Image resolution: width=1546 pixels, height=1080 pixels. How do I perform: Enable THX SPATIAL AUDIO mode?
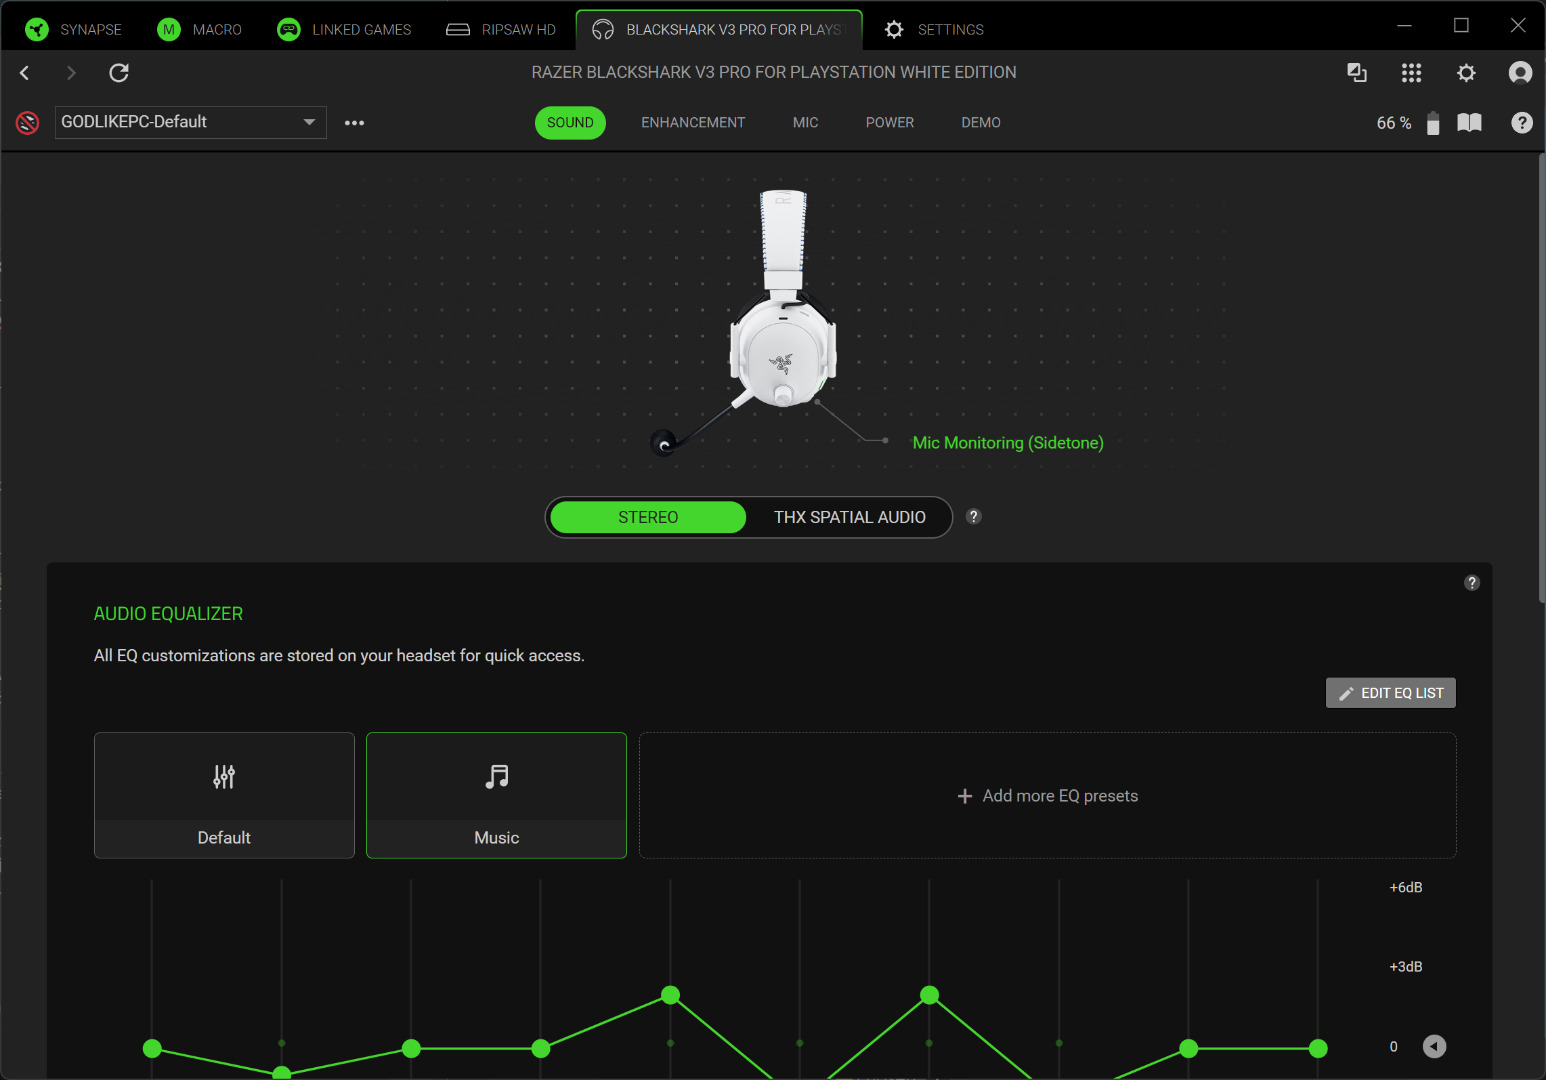(x=849, y=517)
